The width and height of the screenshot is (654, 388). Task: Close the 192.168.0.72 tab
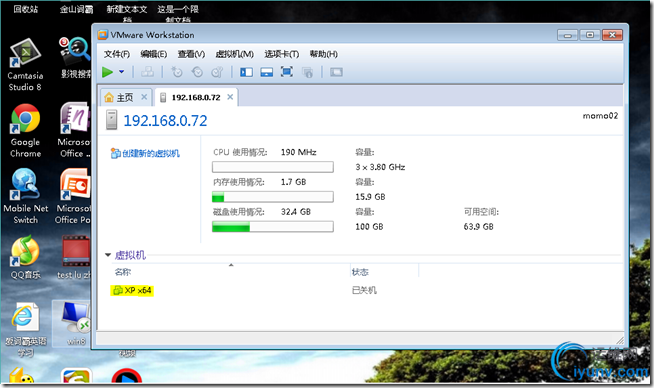pyautogui.click(x=230, y=97)
